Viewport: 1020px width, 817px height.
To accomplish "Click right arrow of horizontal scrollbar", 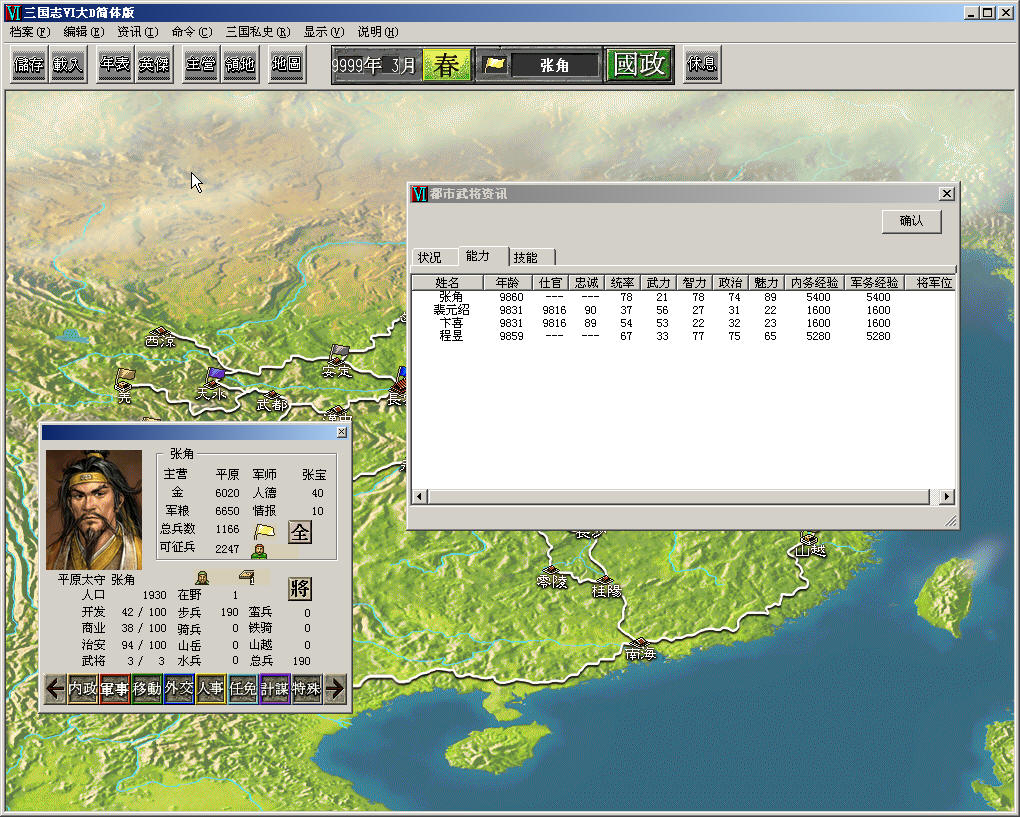I will pyautogui.click(x=947, y=497).
